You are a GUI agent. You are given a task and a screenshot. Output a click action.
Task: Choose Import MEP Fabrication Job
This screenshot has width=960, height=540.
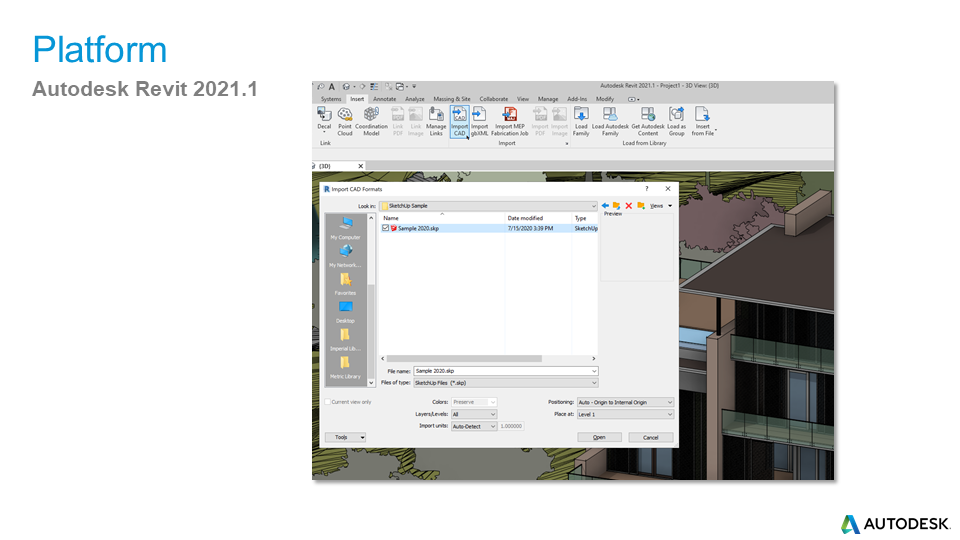pos(509,121)
